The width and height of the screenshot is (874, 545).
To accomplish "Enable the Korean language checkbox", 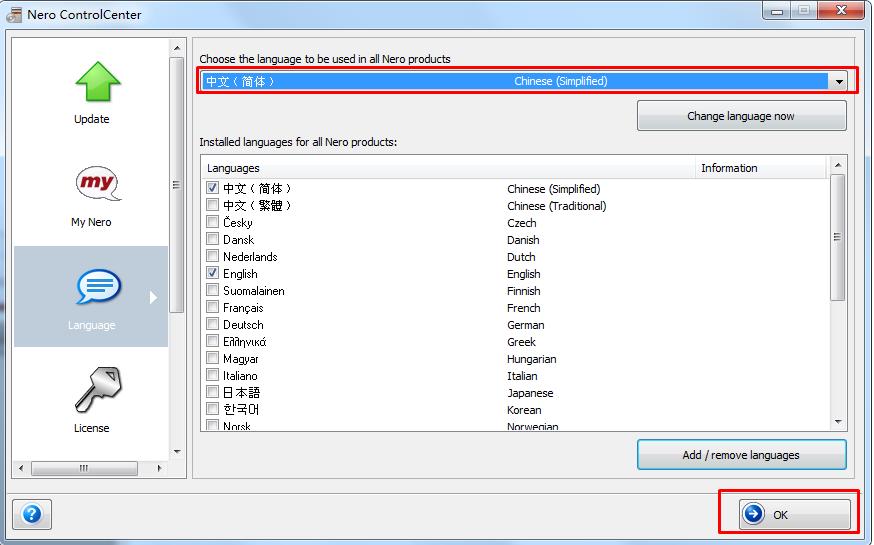I will pos(212,408).
